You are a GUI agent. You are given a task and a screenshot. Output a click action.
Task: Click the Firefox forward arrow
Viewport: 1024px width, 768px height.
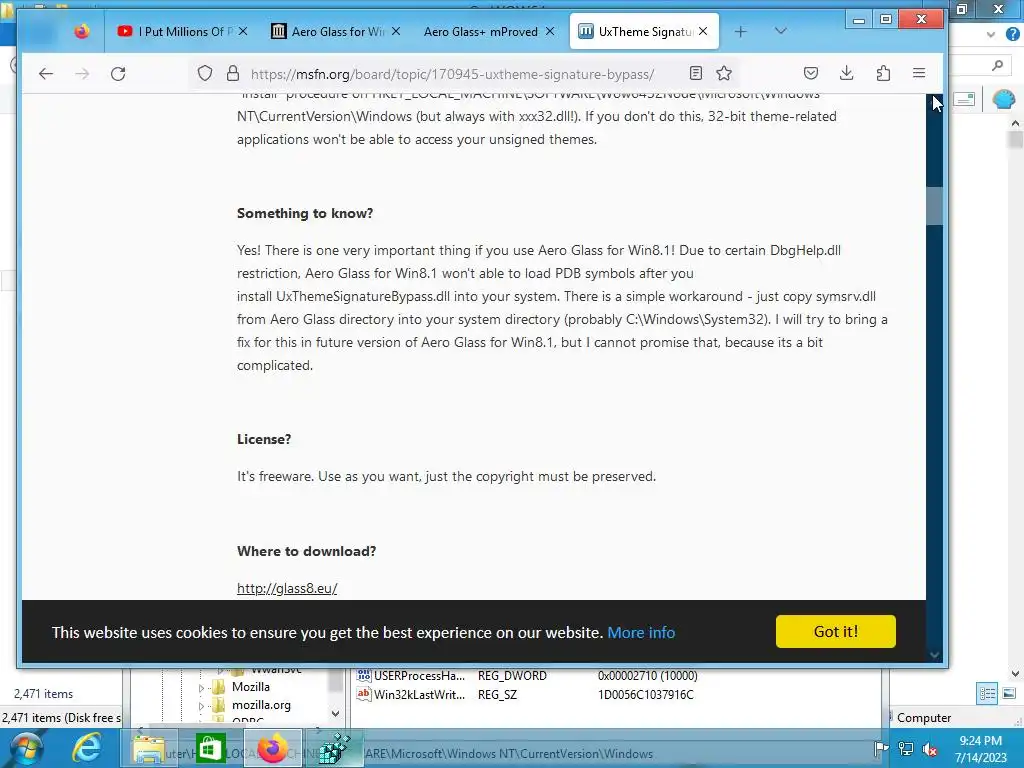pos(82,74)
